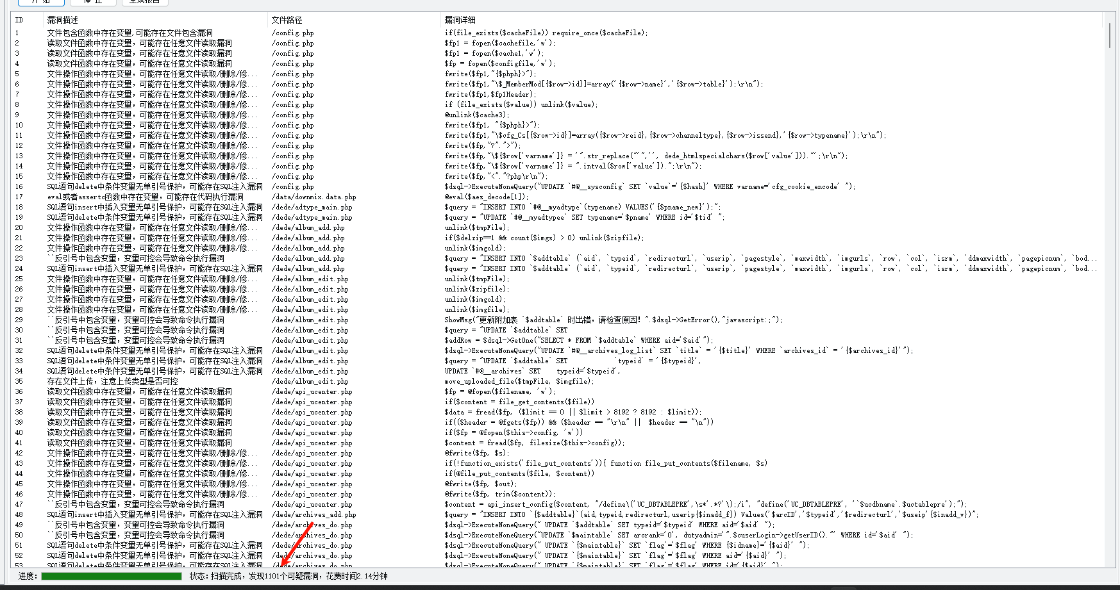Select the /dede/api_ucenter.php path in row 36

tap(311, 391)
